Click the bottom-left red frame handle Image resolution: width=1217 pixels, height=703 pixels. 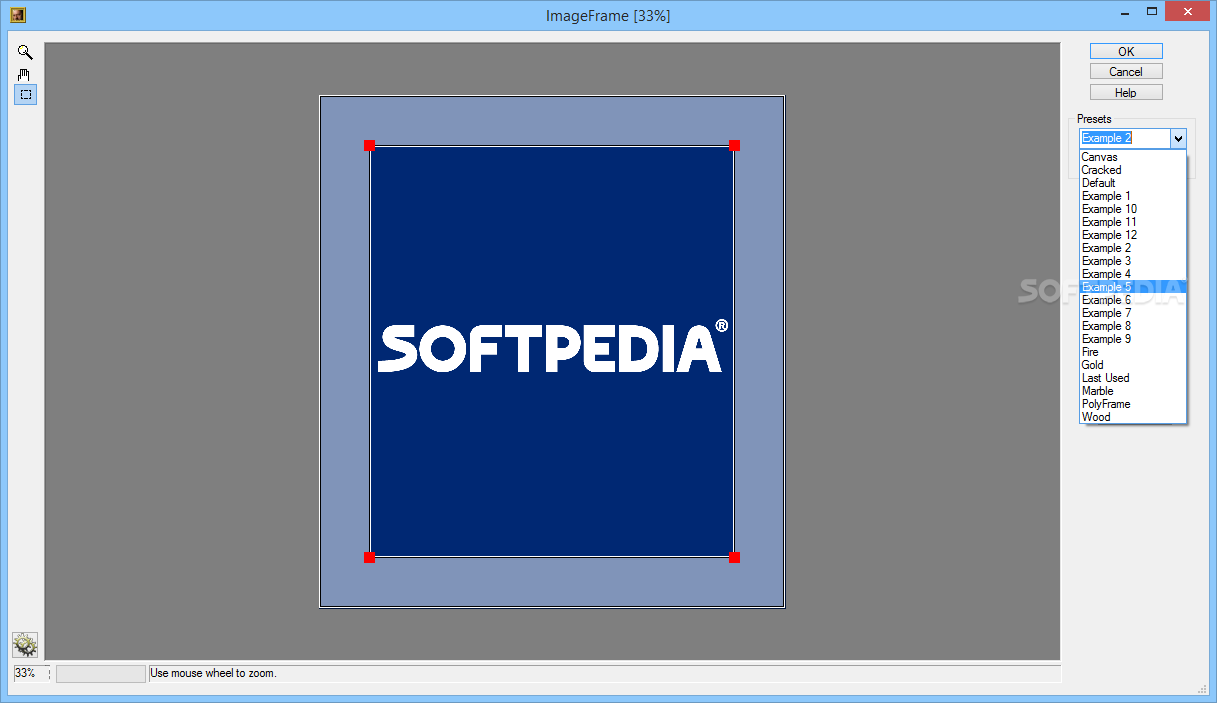[369, 557]
